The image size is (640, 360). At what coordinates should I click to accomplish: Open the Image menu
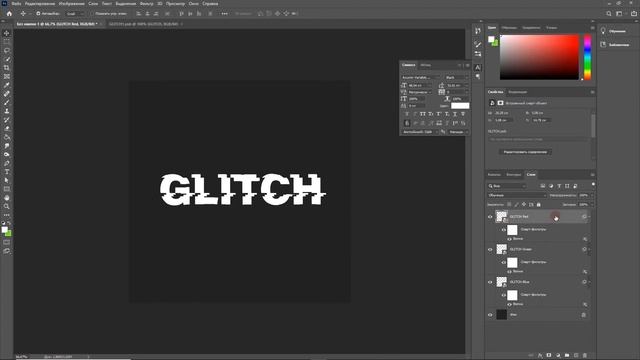pos(71,3)
